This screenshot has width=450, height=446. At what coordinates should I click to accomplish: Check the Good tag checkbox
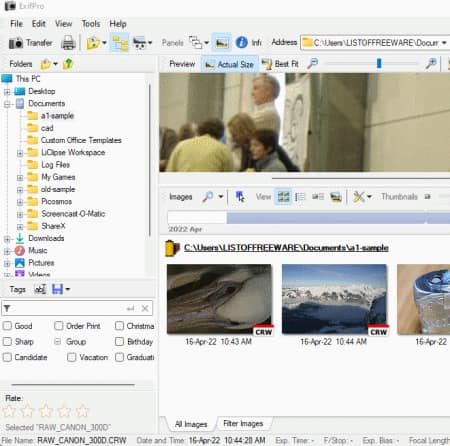[x=7, y=326]
